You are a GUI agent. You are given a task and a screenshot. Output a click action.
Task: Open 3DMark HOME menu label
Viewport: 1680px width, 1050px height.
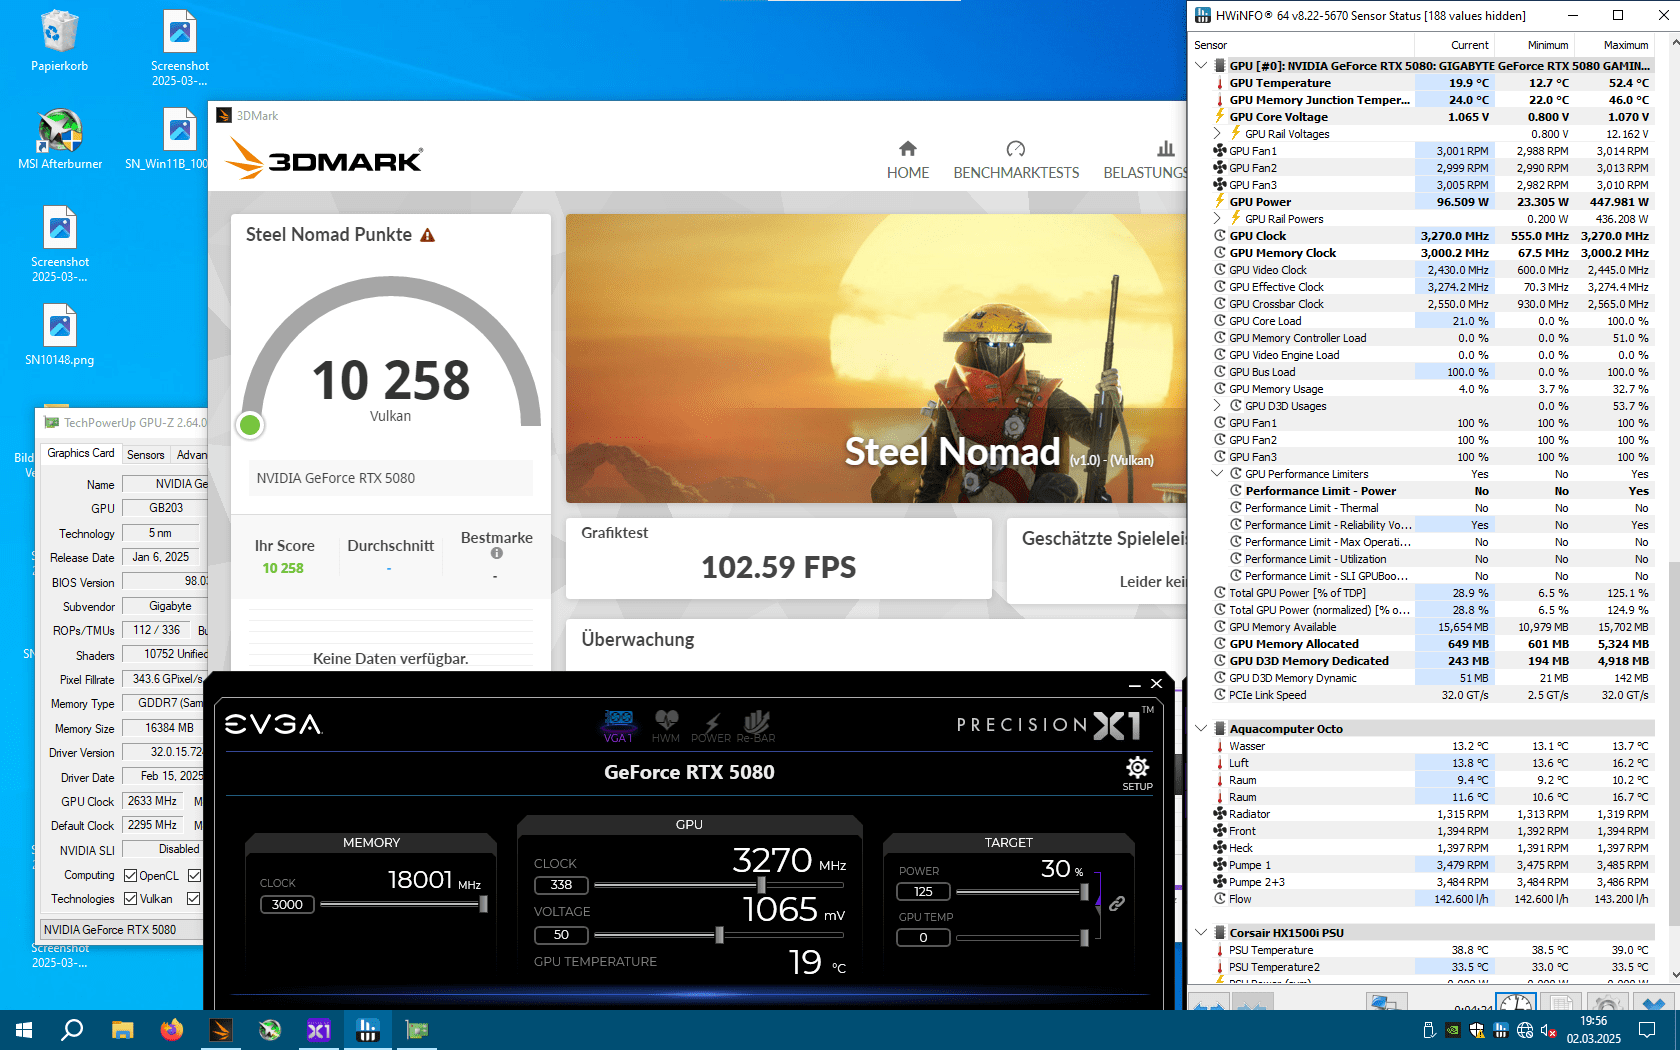908,173
